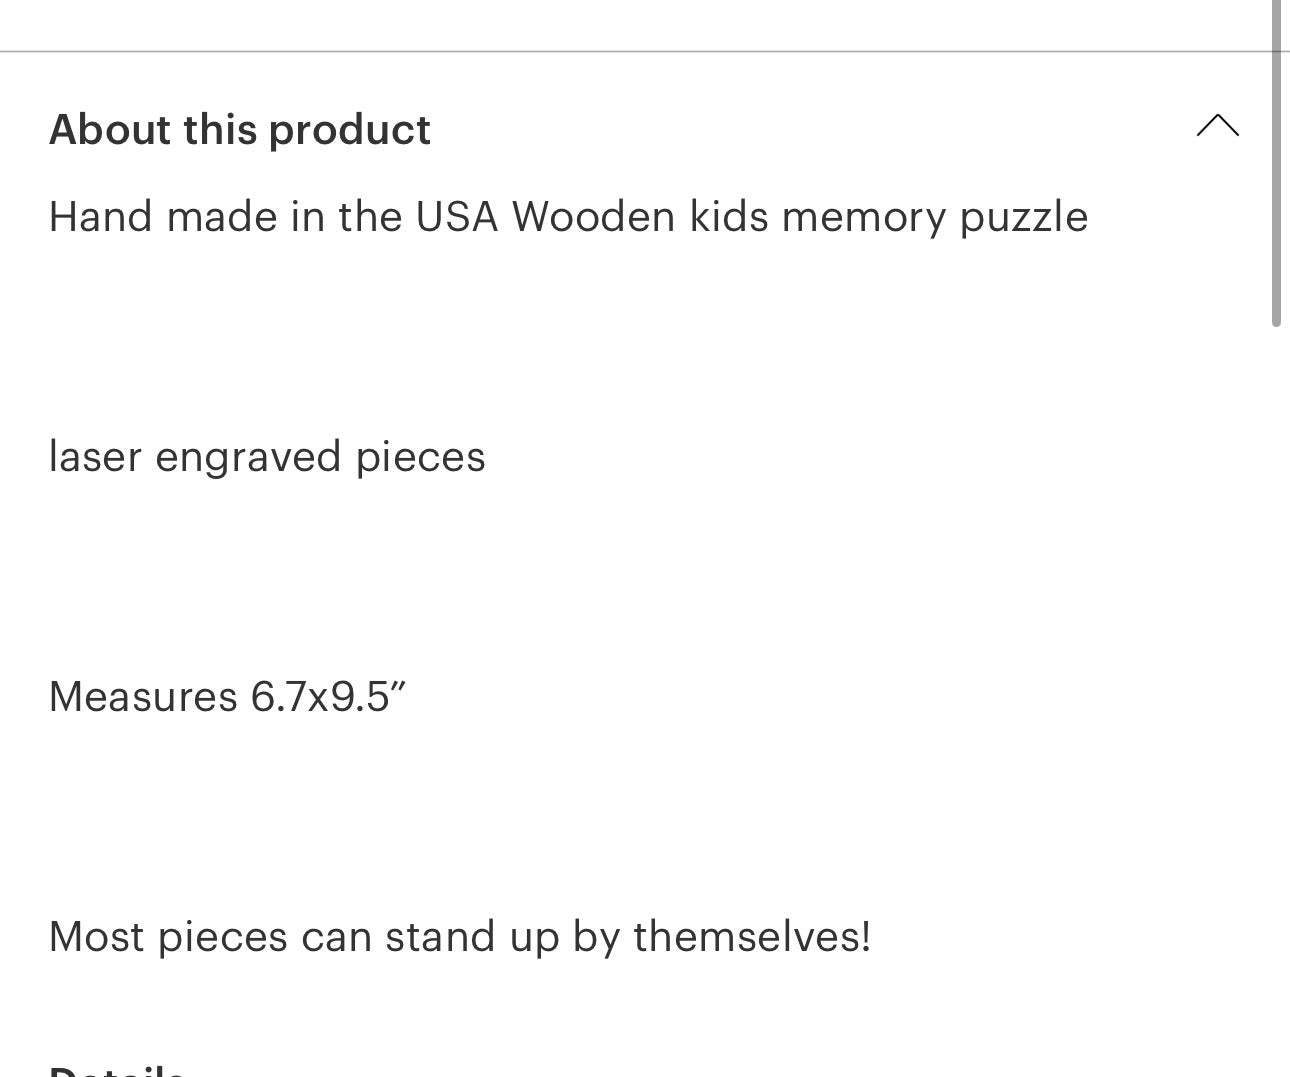Click the upward chevron arrow icon
The image size is (1290, 1077).
[1217, 127]
